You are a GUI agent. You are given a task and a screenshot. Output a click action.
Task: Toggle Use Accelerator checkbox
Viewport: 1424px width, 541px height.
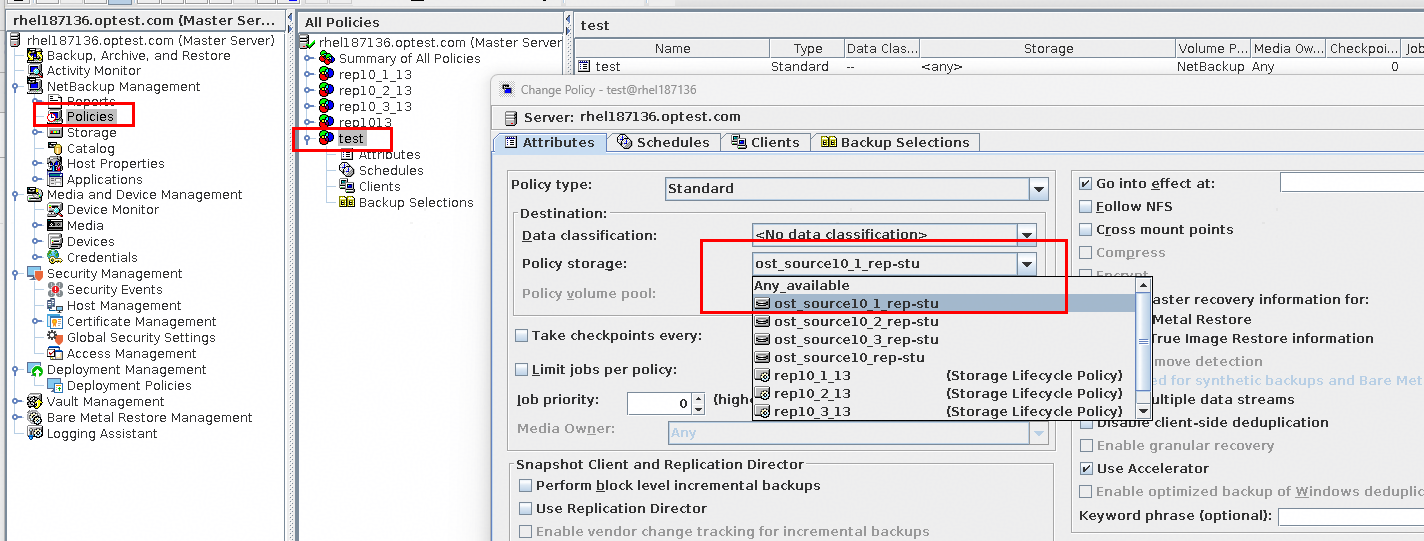coord(1086,469)
